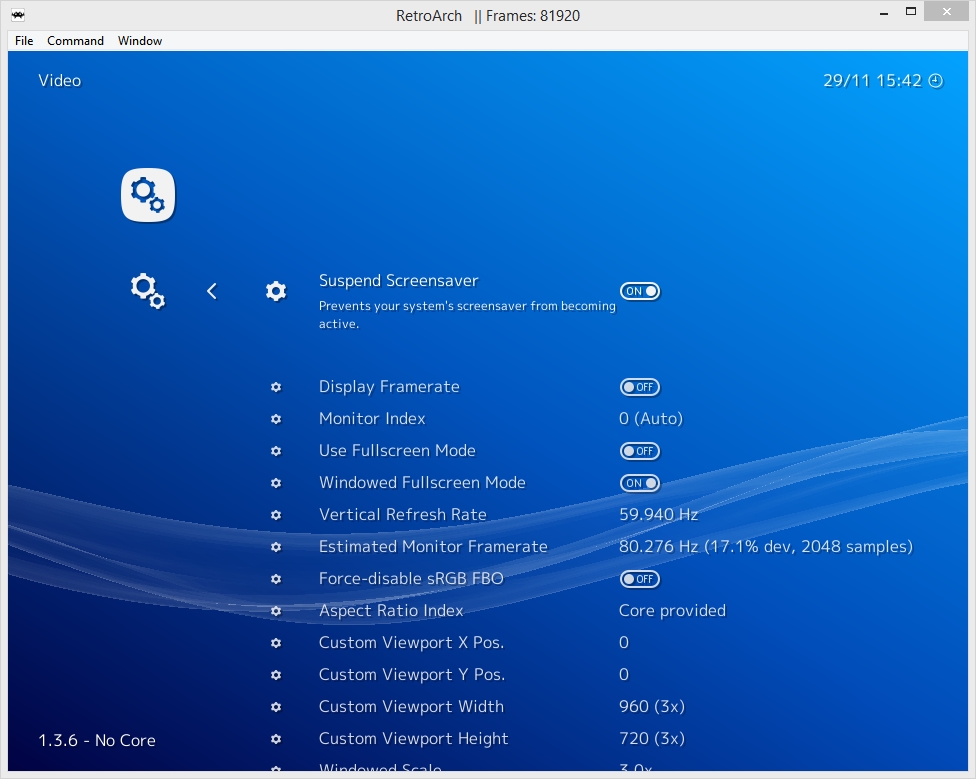Click the gear icon beside Use Fullscreen Mode

(x=276, y=451)
